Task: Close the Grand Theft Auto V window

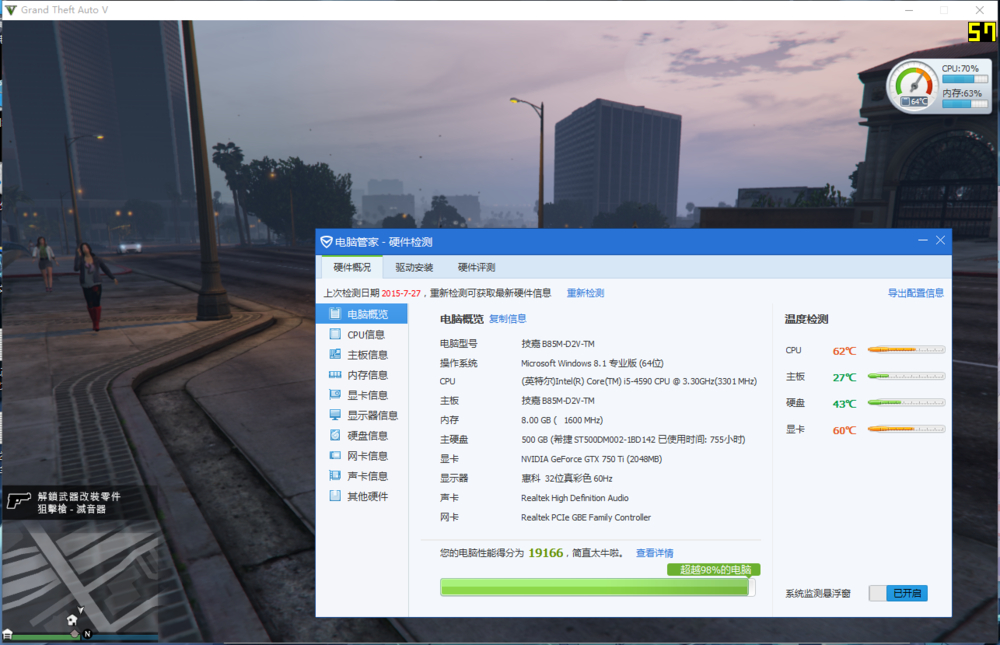Action: (980, 10)
